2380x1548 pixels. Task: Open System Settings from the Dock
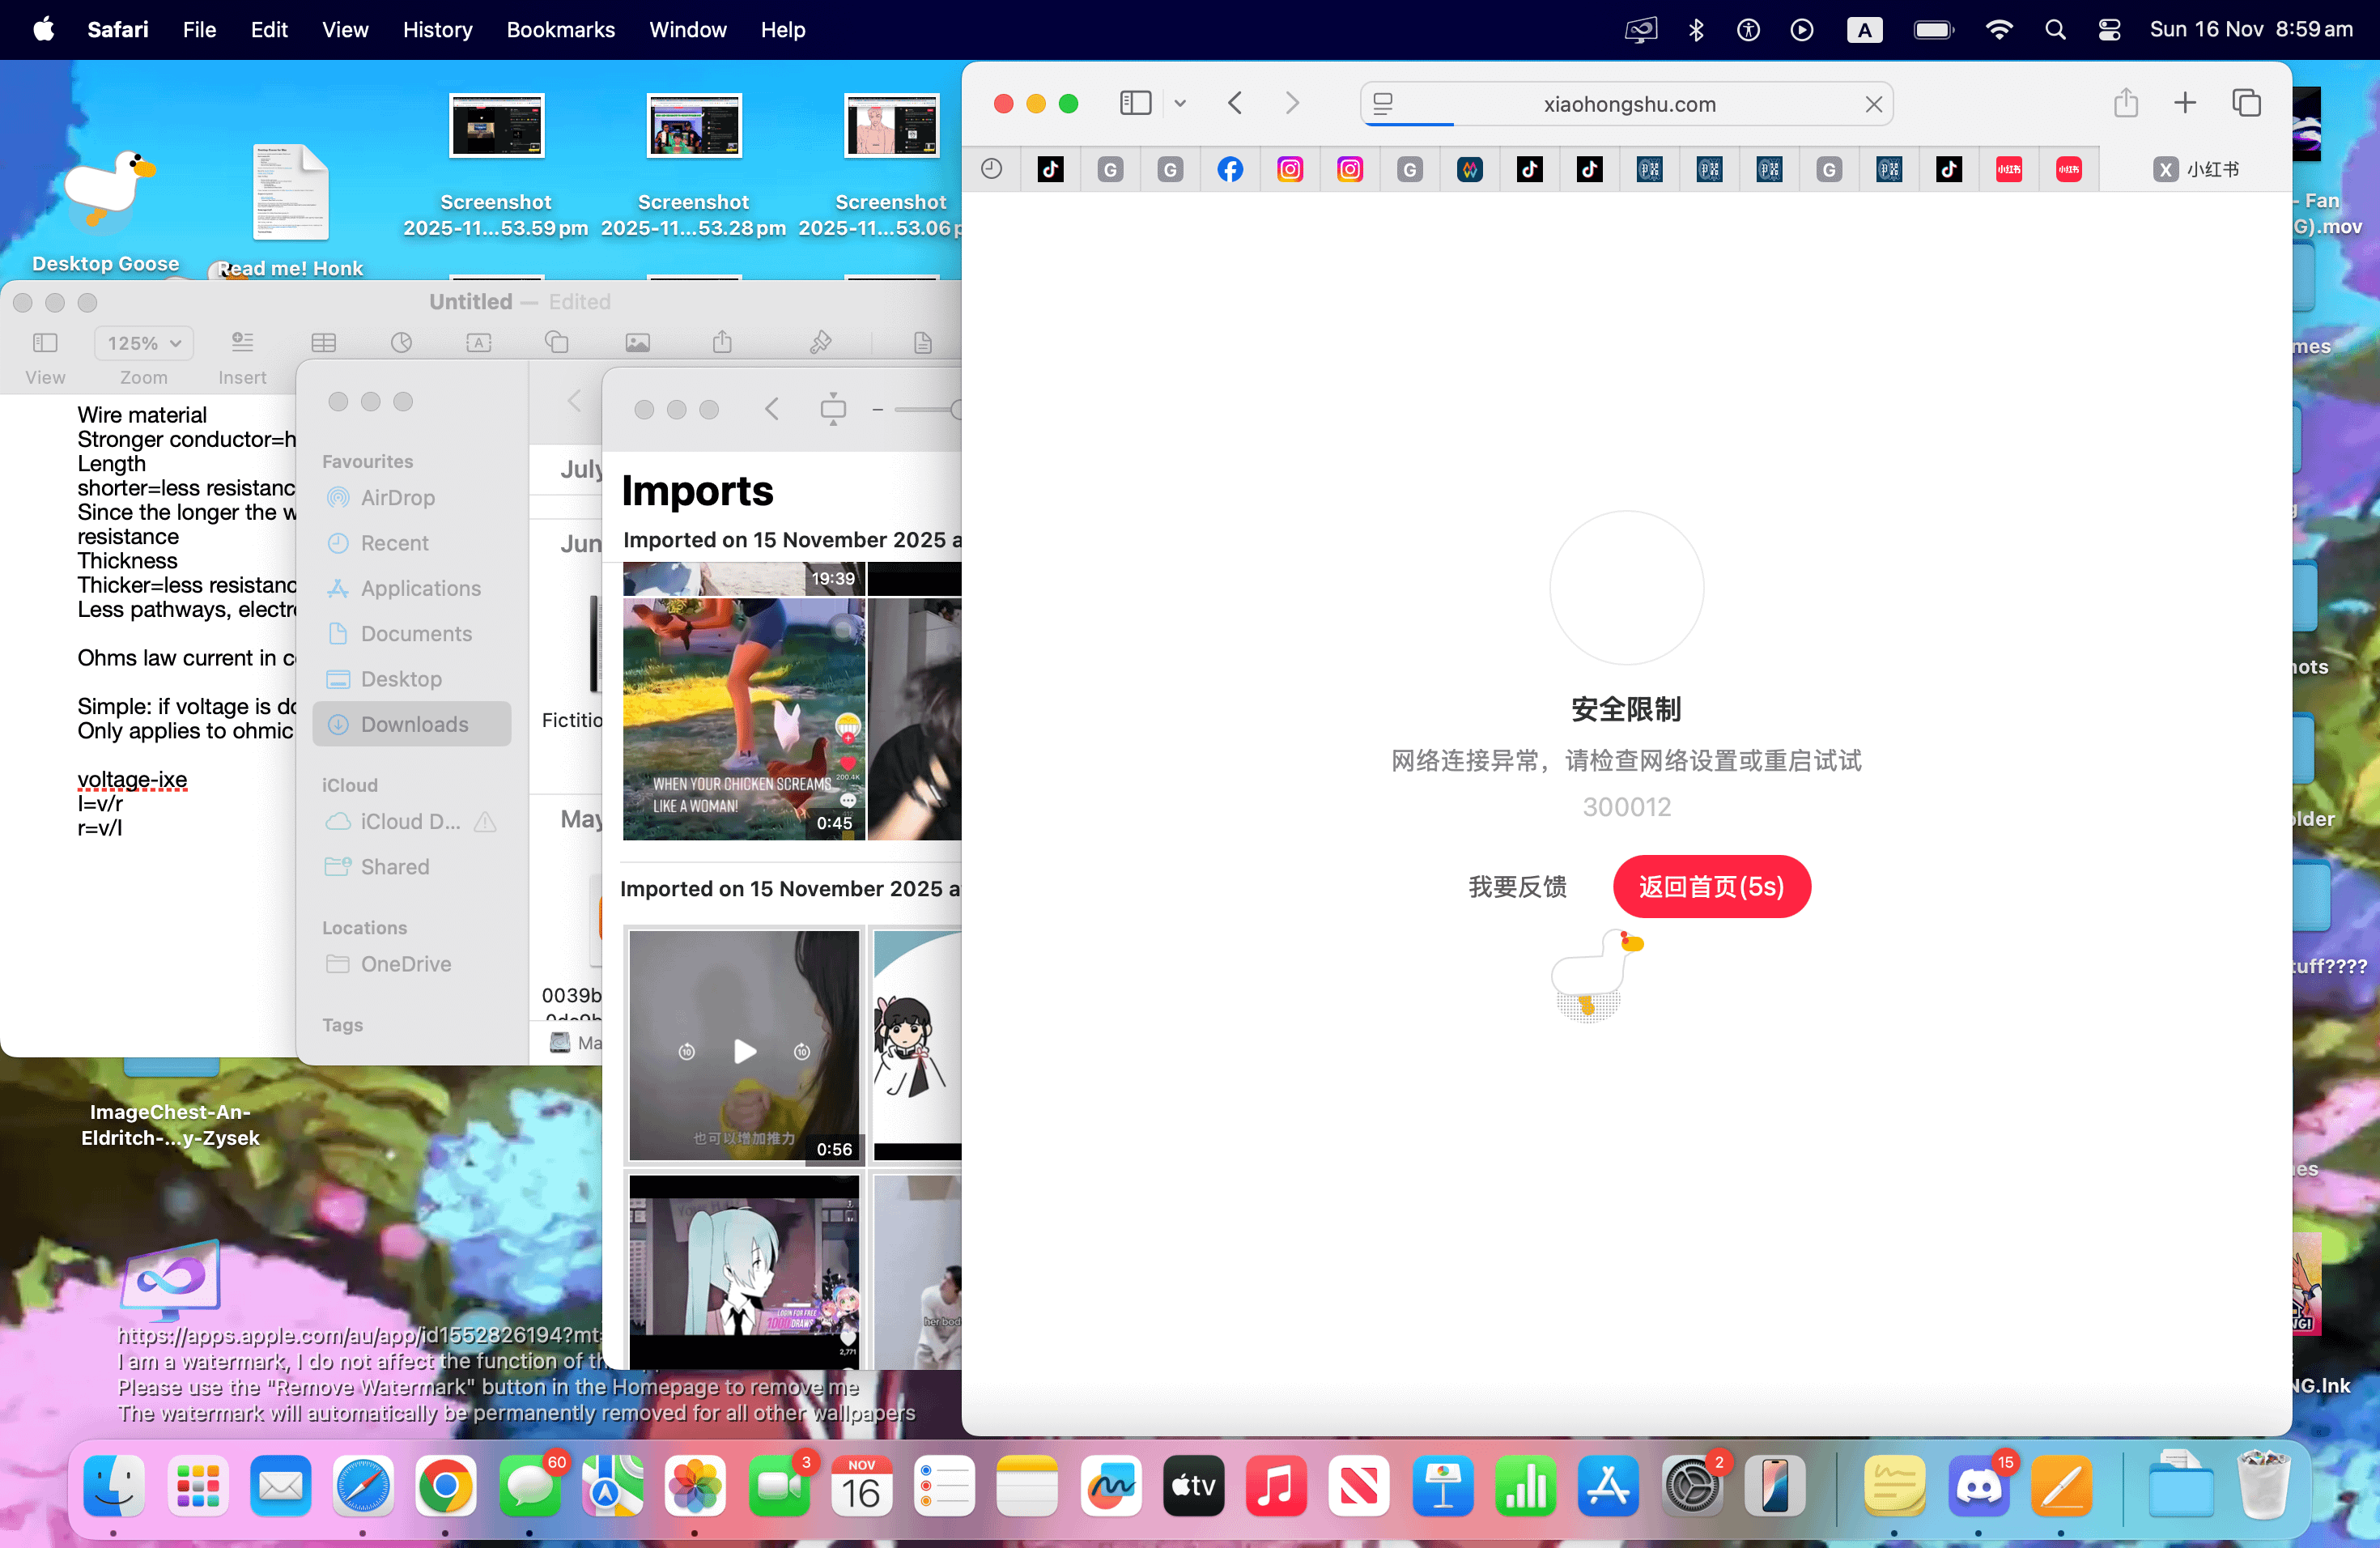click(x=1691, y=1487)
